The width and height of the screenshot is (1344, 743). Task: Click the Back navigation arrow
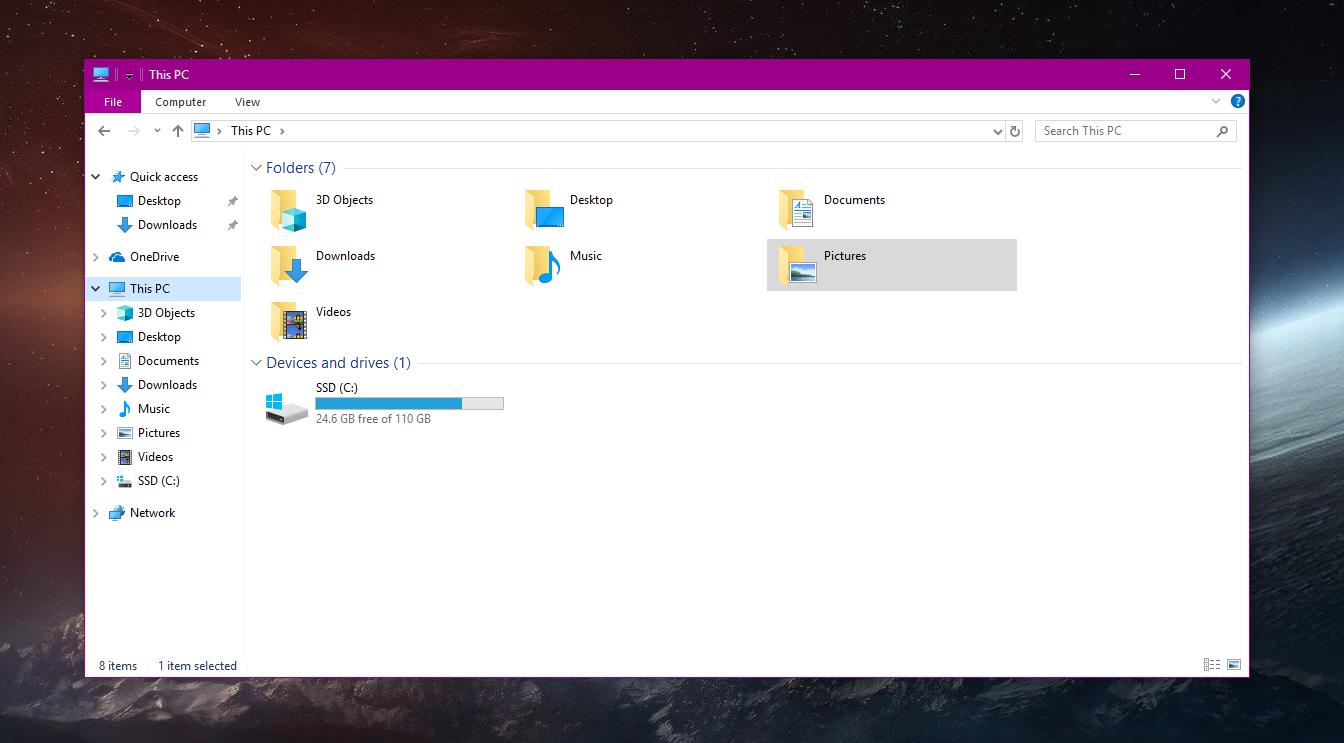pos(104,131)
